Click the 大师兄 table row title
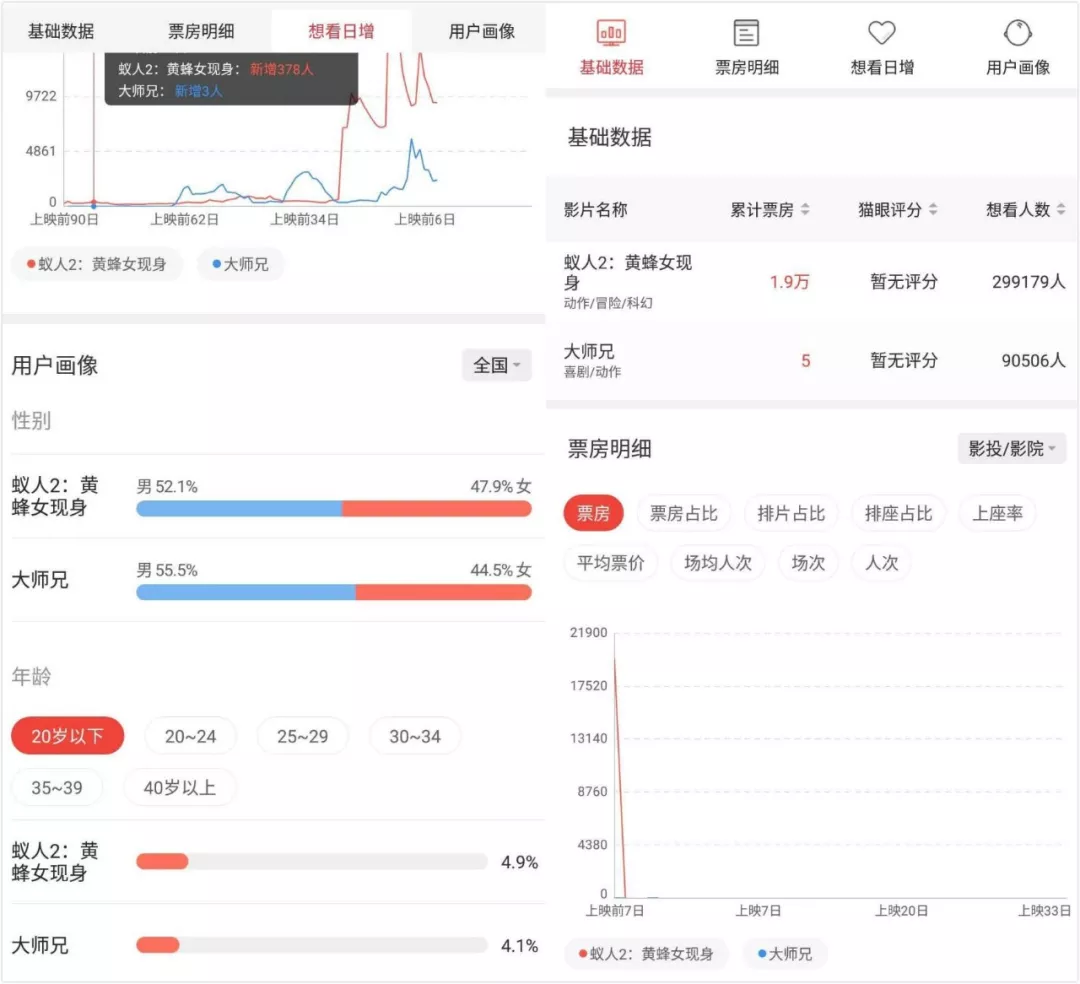1080x984 pixels. (x=589, y=351)
